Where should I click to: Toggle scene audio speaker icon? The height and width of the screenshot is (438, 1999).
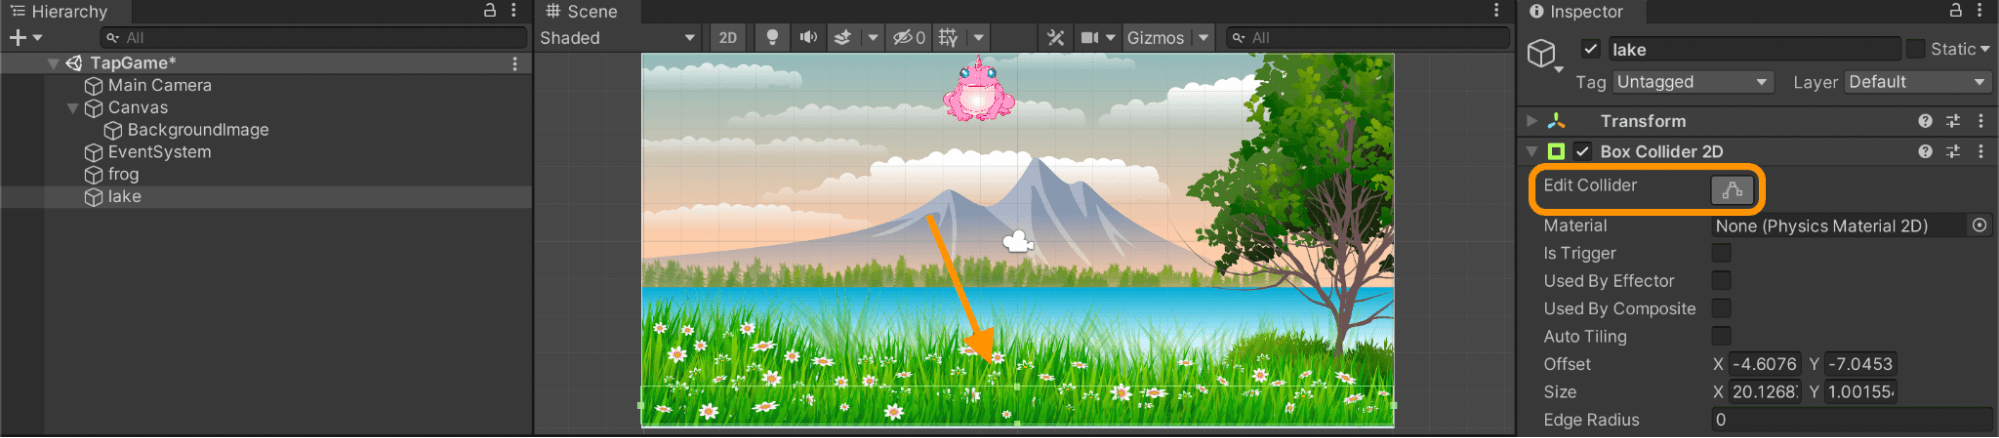[808, 37]
